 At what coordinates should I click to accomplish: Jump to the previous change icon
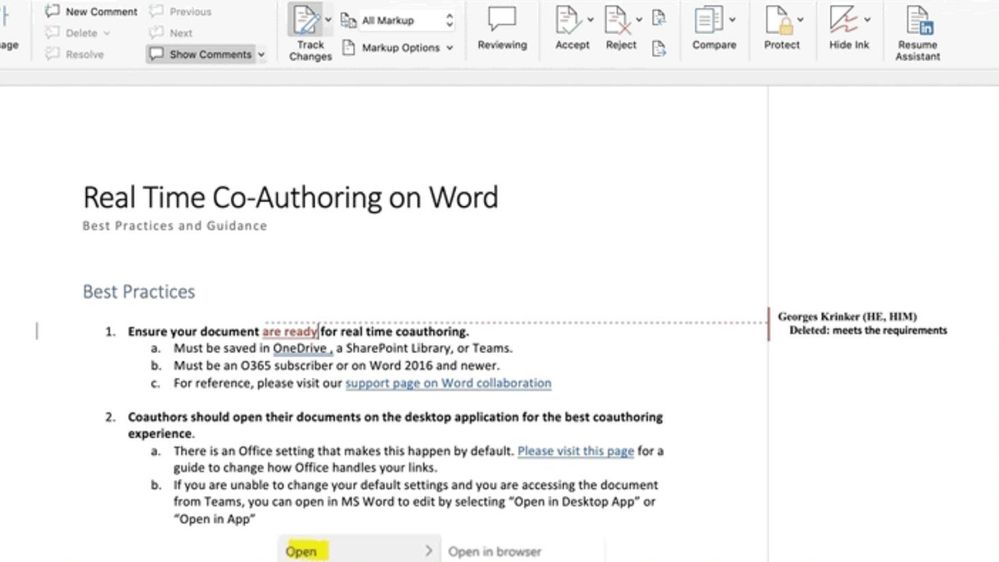point(659,17)
